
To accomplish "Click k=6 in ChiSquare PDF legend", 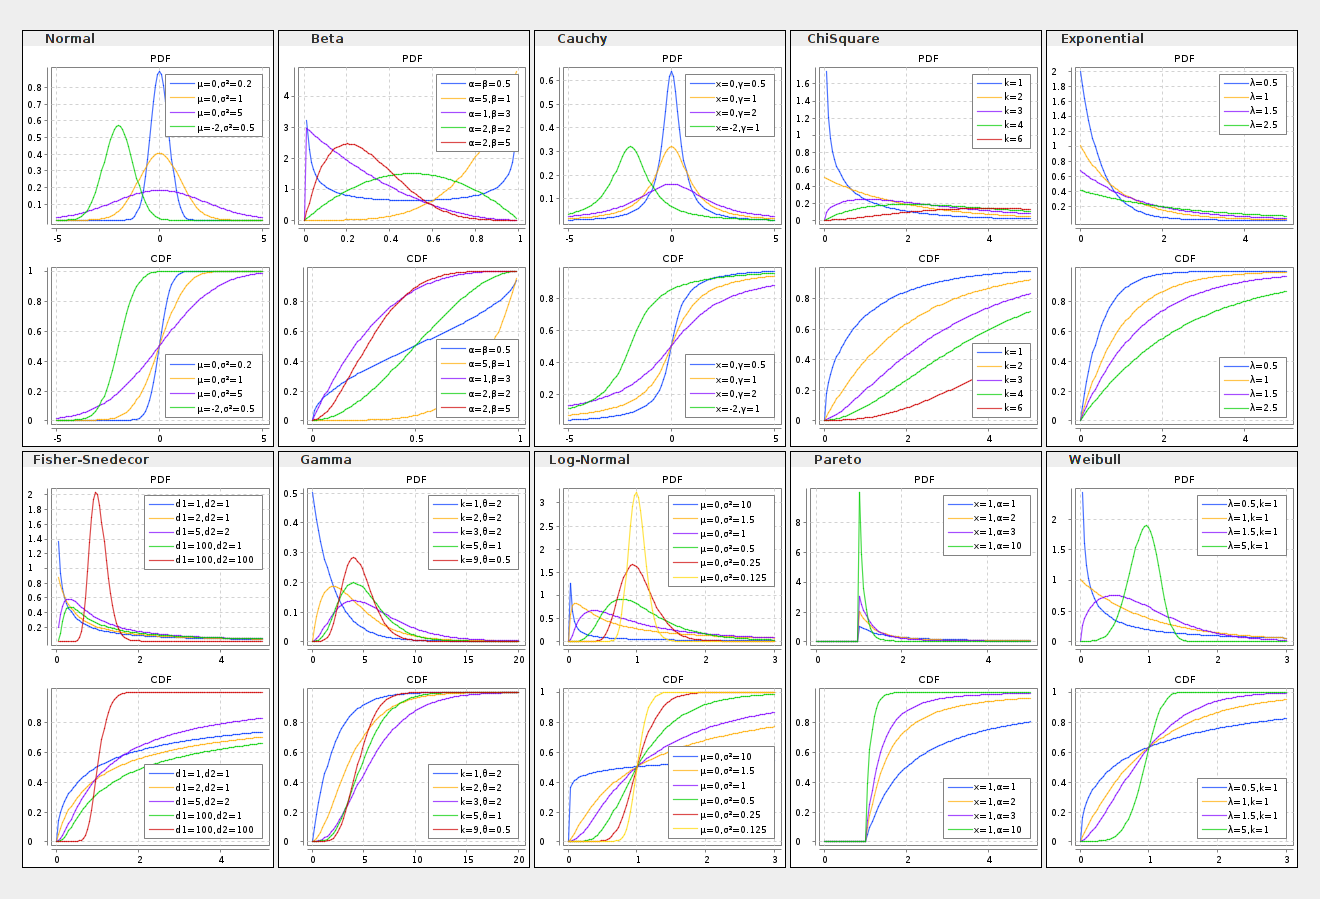I will pos(1013,140).
